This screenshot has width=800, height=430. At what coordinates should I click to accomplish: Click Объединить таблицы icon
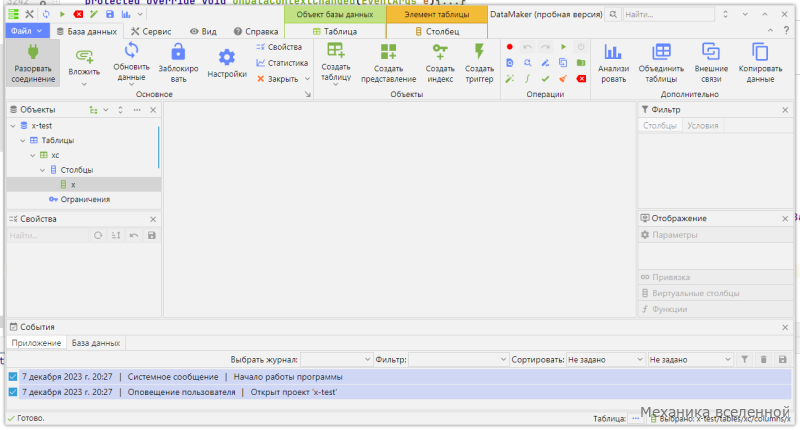coord(661,53)
